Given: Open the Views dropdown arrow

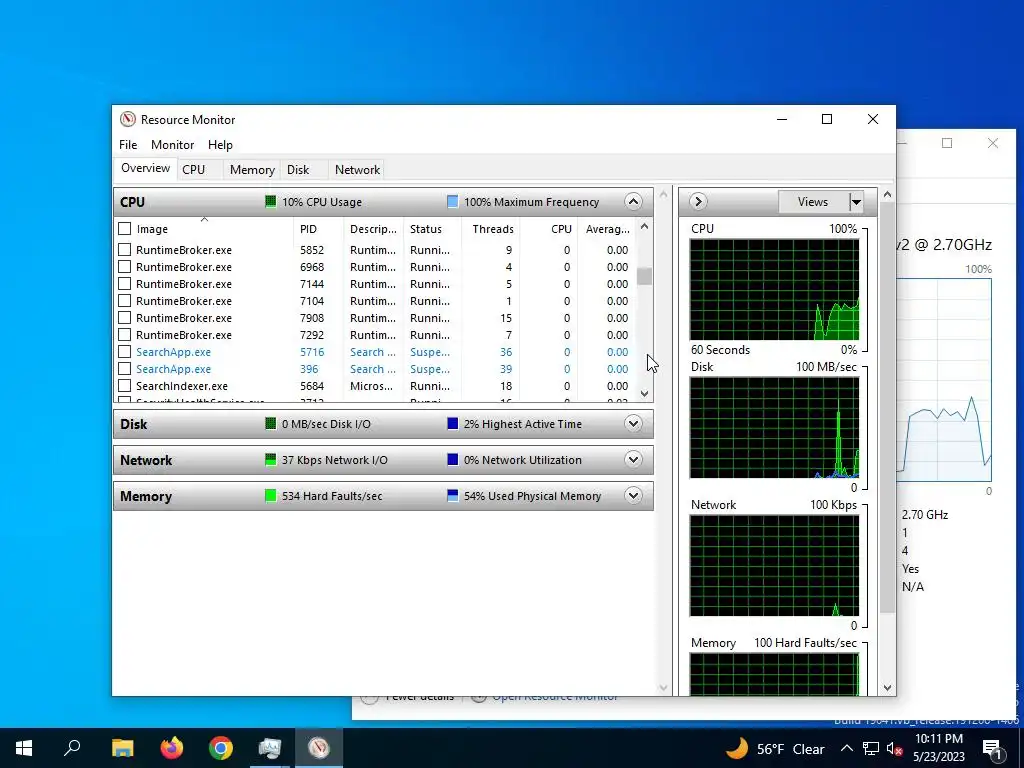Looking at the screenshot, I should point(856,202).
